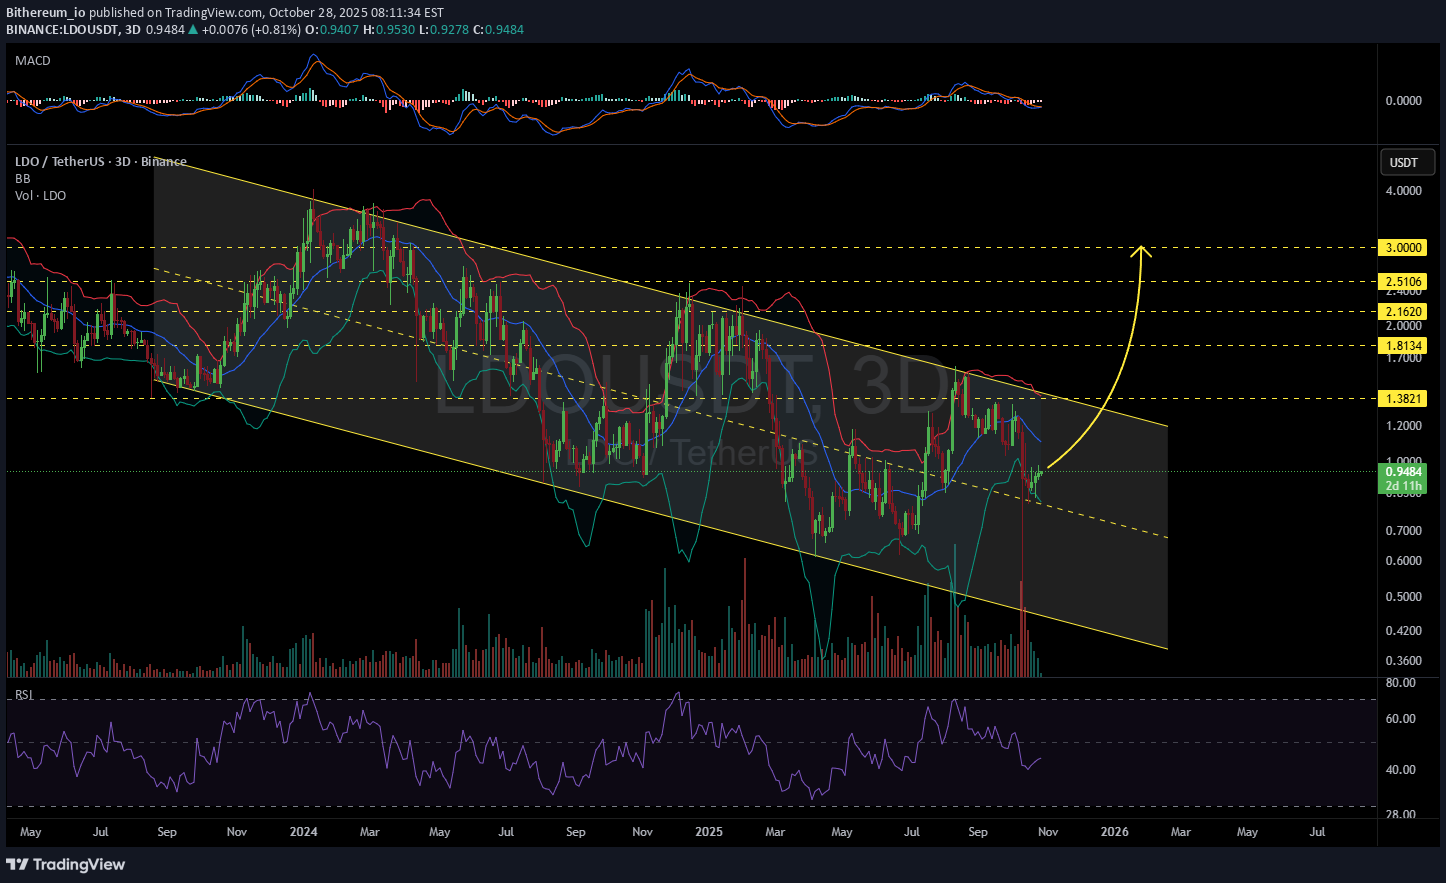Click the LDO / TetherUS chart title
Viewport: 1446px width, 883px height.
[100, 162]
